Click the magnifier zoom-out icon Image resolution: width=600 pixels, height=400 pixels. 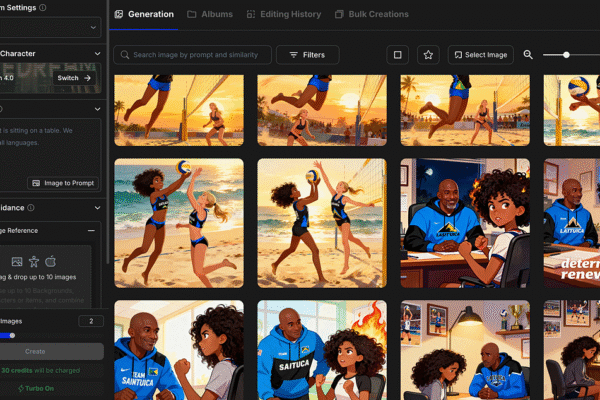click(x=528, y=55)
